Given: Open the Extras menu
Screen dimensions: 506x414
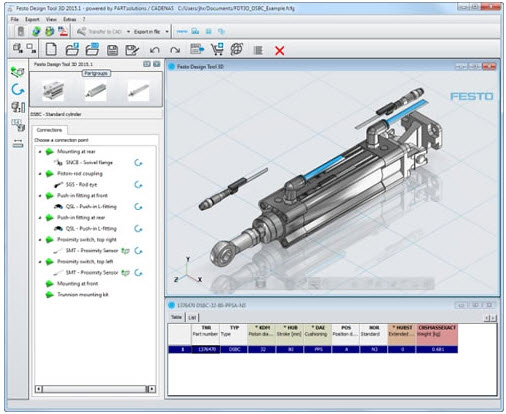Looking at the screenshot, I should click(x=69, y=19).
